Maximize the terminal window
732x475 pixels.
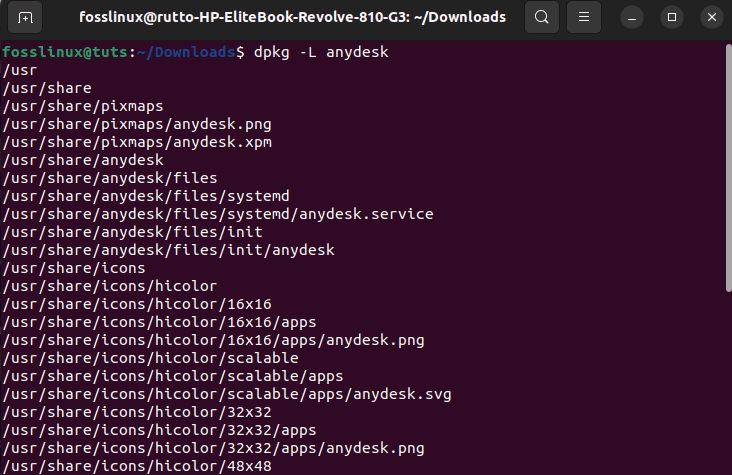point(672,18)
